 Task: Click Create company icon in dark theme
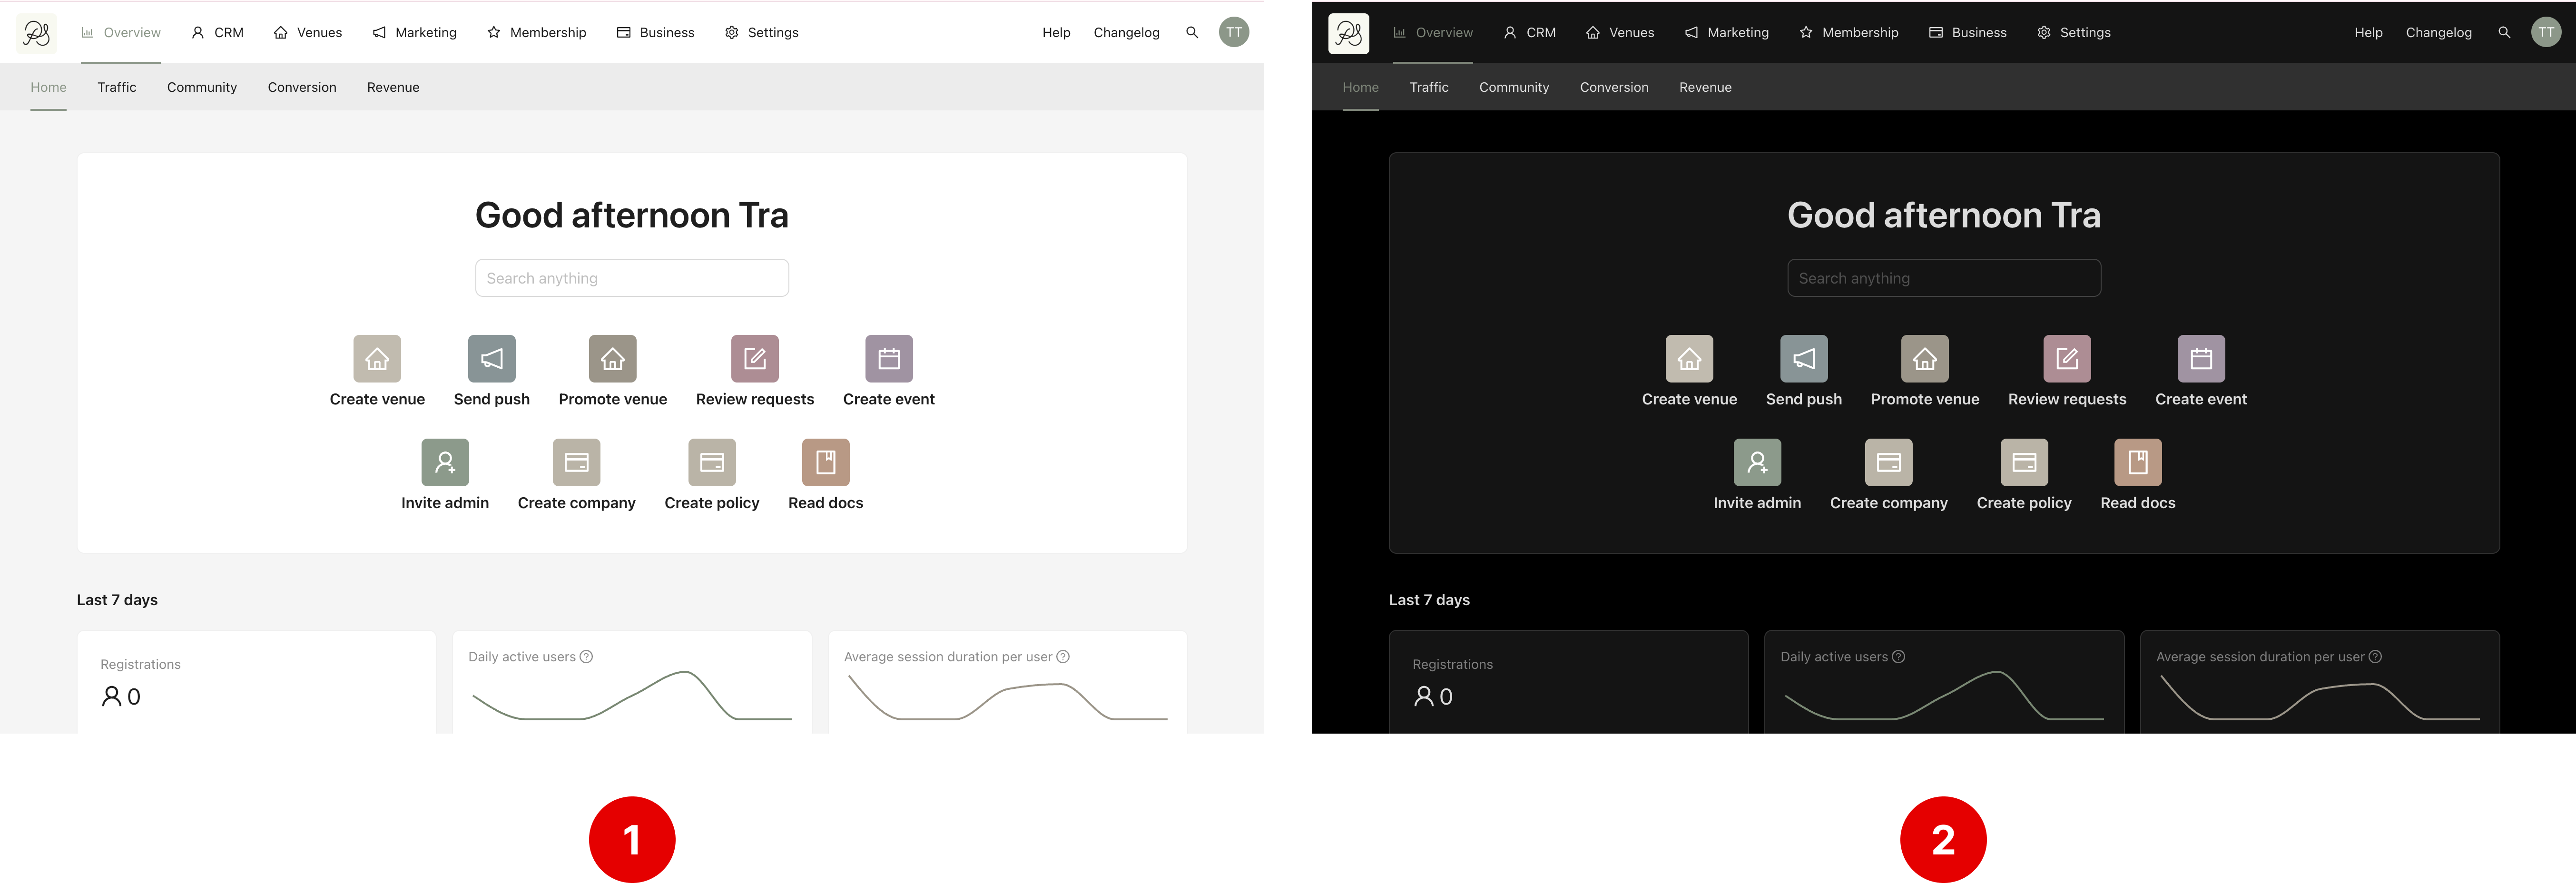click(x=1888, y=462)
